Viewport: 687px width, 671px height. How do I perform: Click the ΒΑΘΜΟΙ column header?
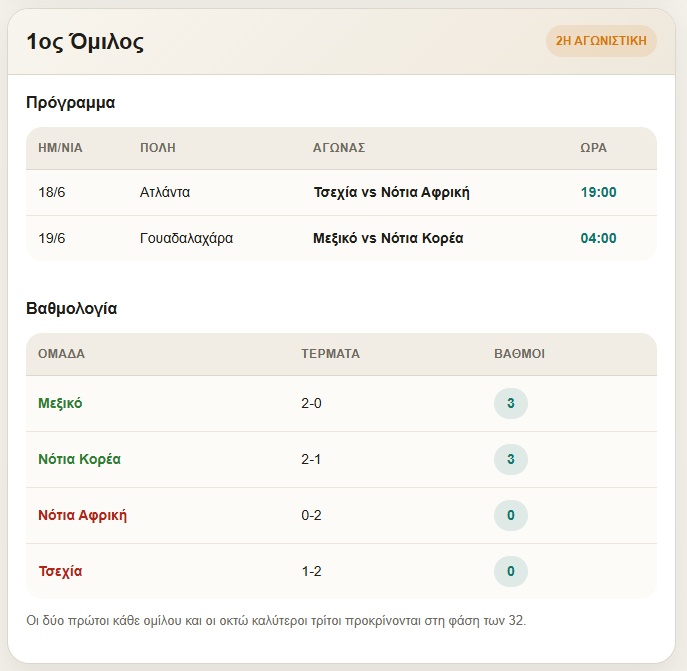pyautogui.click(x=520, y=354)
